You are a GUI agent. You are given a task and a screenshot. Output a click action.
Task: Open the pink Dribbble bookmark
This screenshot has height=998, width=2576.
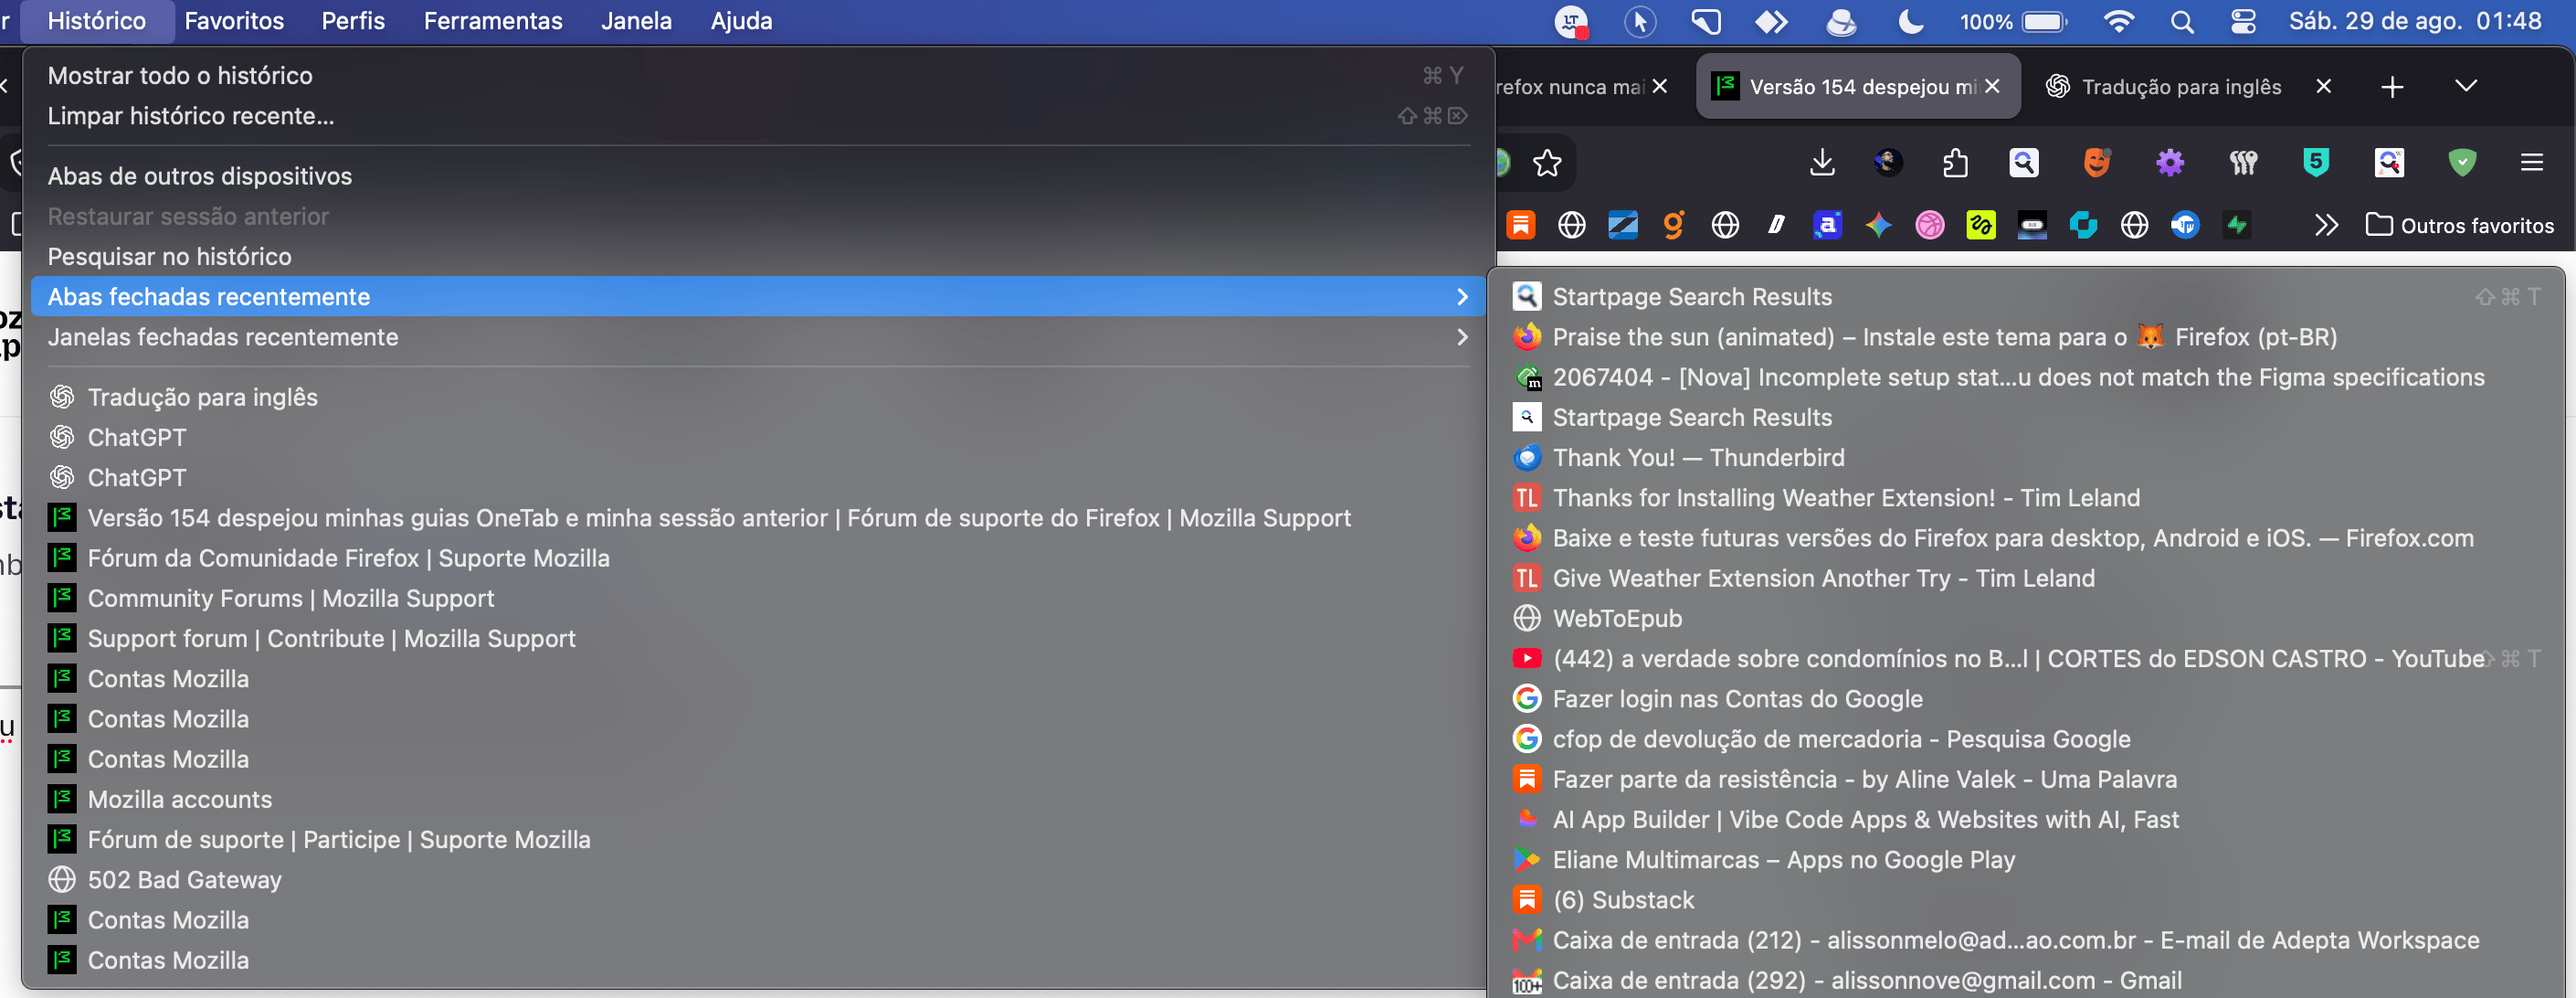(1929, 225)
